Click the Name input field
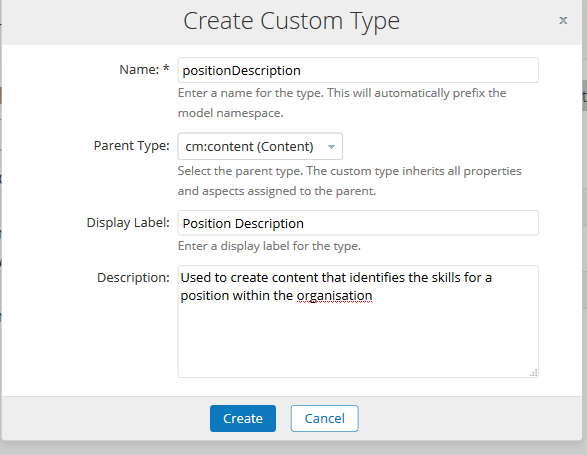The height and width of the screenshot is (455, 587). 358,70
